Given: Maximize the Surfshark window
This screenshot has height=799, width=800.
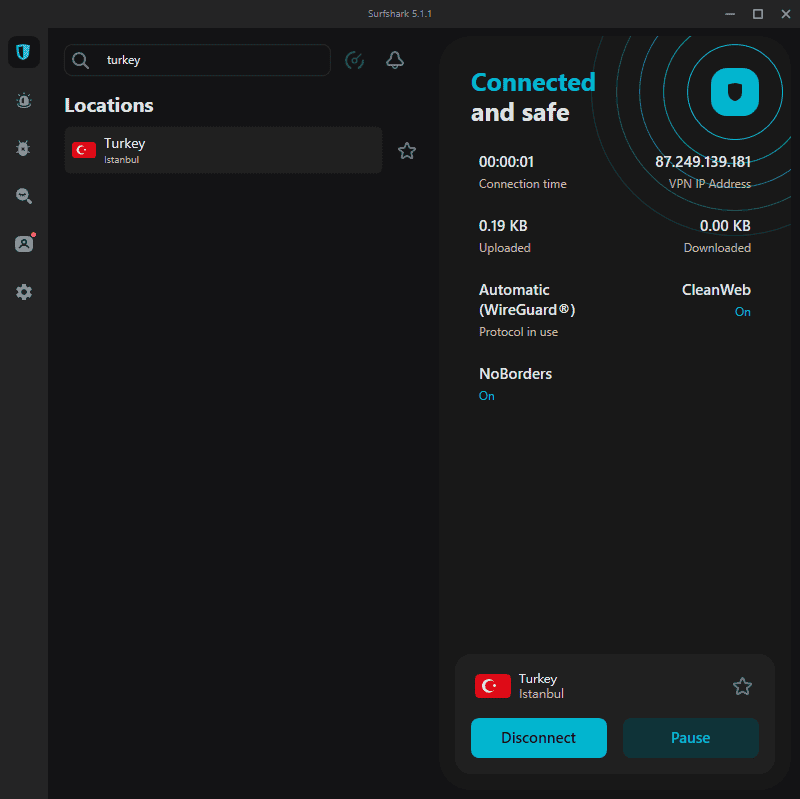Looking at the screenshot, I should point(758,14).
